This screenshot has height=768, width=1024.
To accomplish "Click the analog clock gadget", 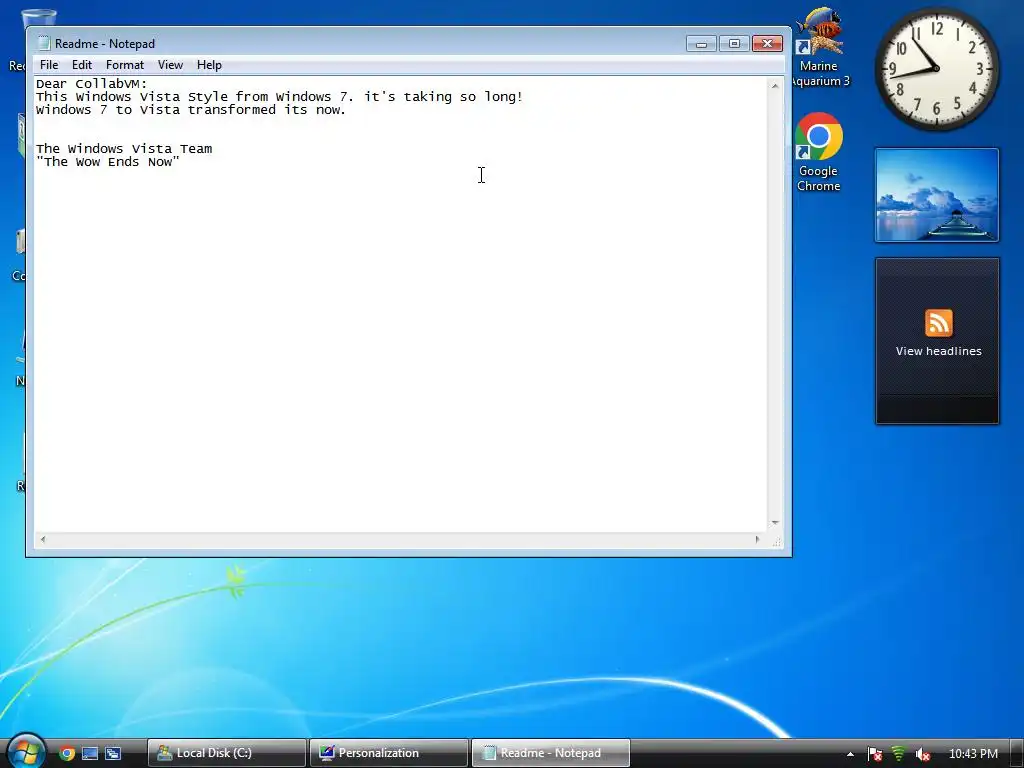I will pyautogui.click(x=936, y=68).
